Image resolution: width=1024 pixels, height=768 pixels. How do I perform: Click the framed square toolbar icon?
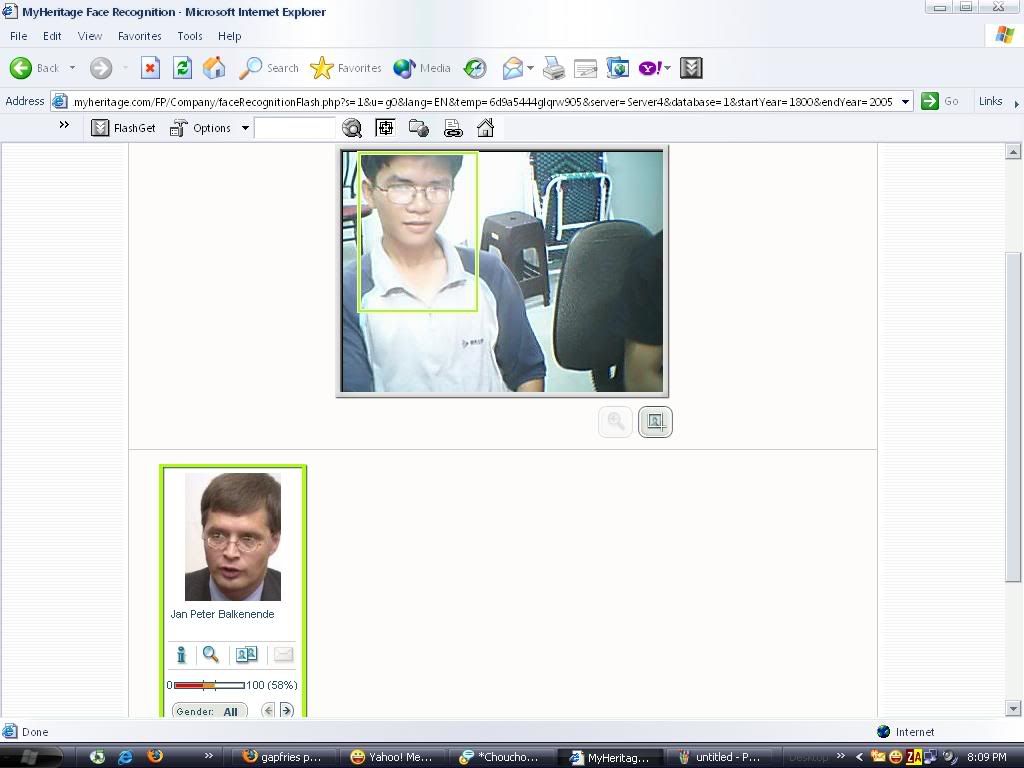(385, 127)
